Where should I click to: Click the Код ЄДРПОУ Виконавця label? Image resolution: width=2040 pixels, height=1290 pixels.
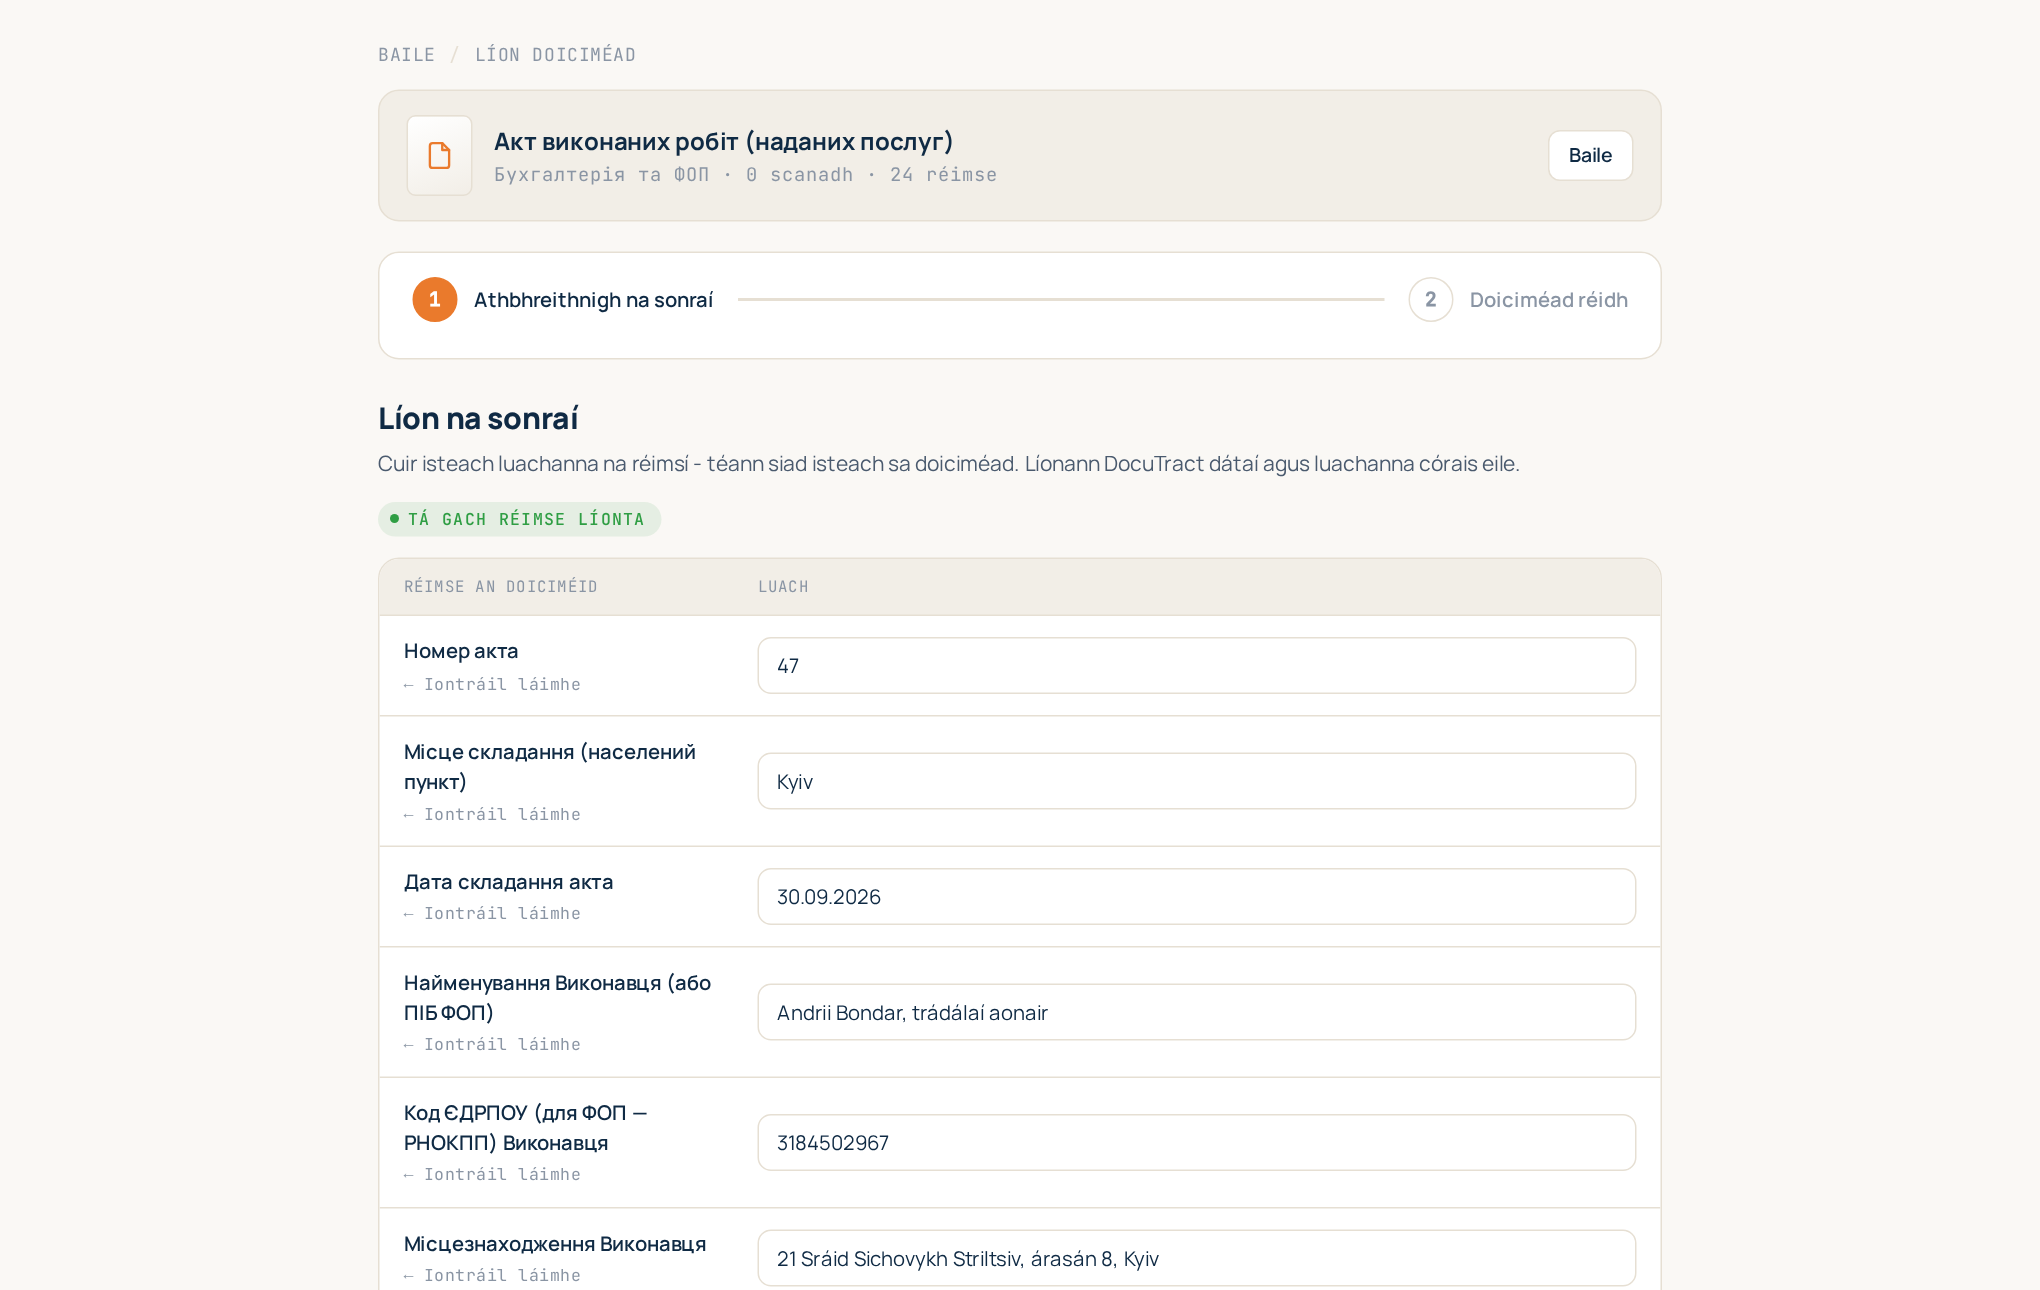click(x=525, y=1128)
